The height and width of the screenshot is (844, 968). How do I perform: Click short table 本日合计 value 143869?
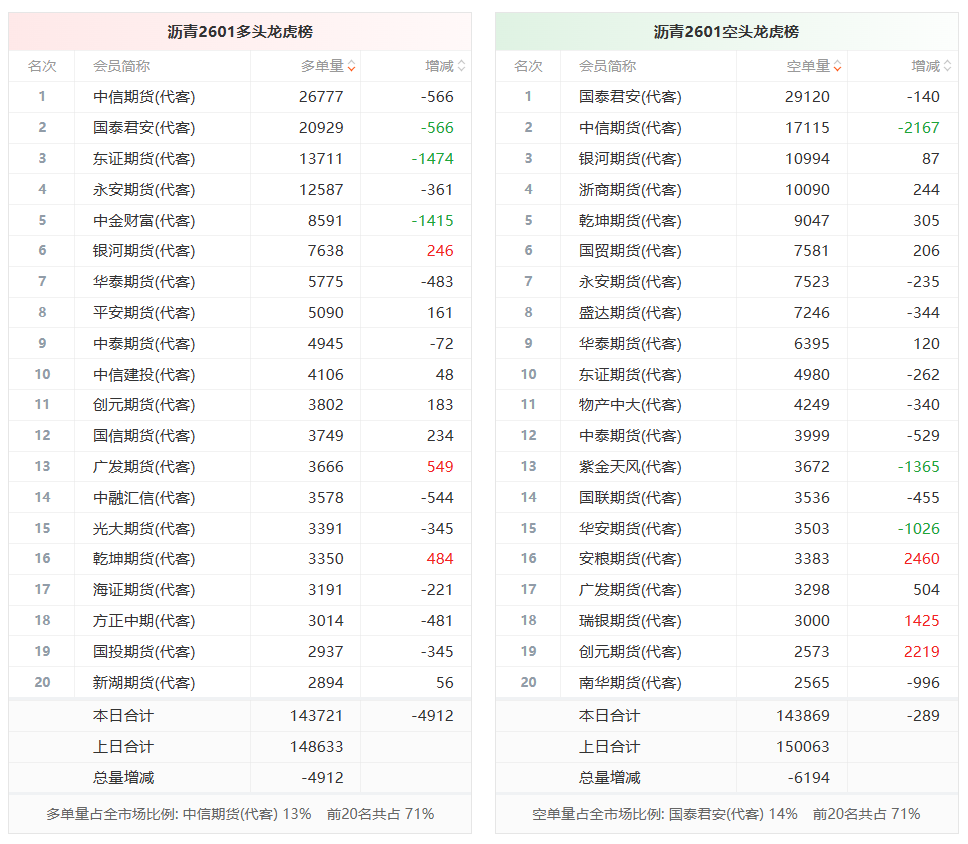[803, 716]
